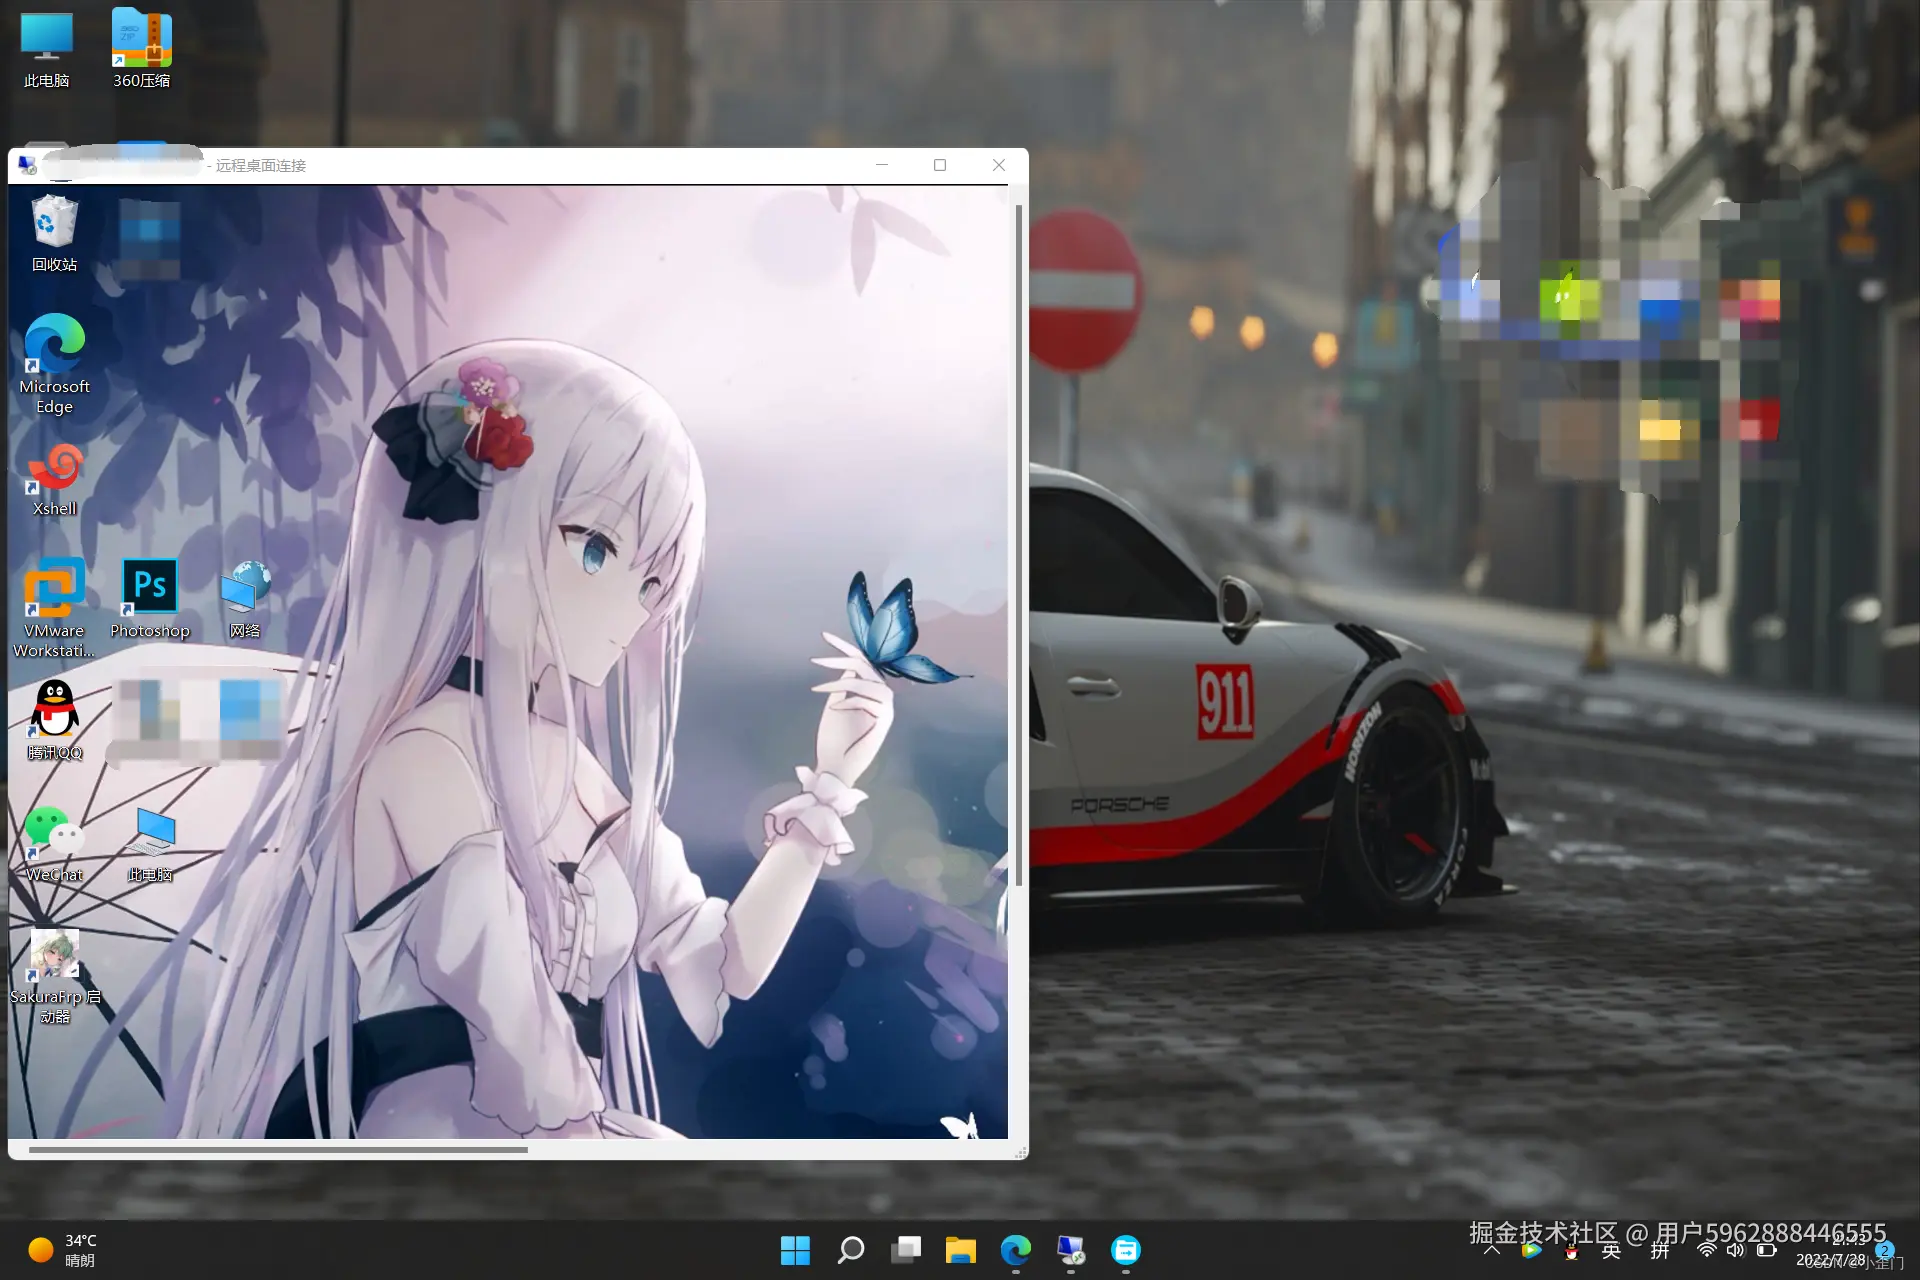Launch Photoshop from remote desktop

(x=149, y=588)
